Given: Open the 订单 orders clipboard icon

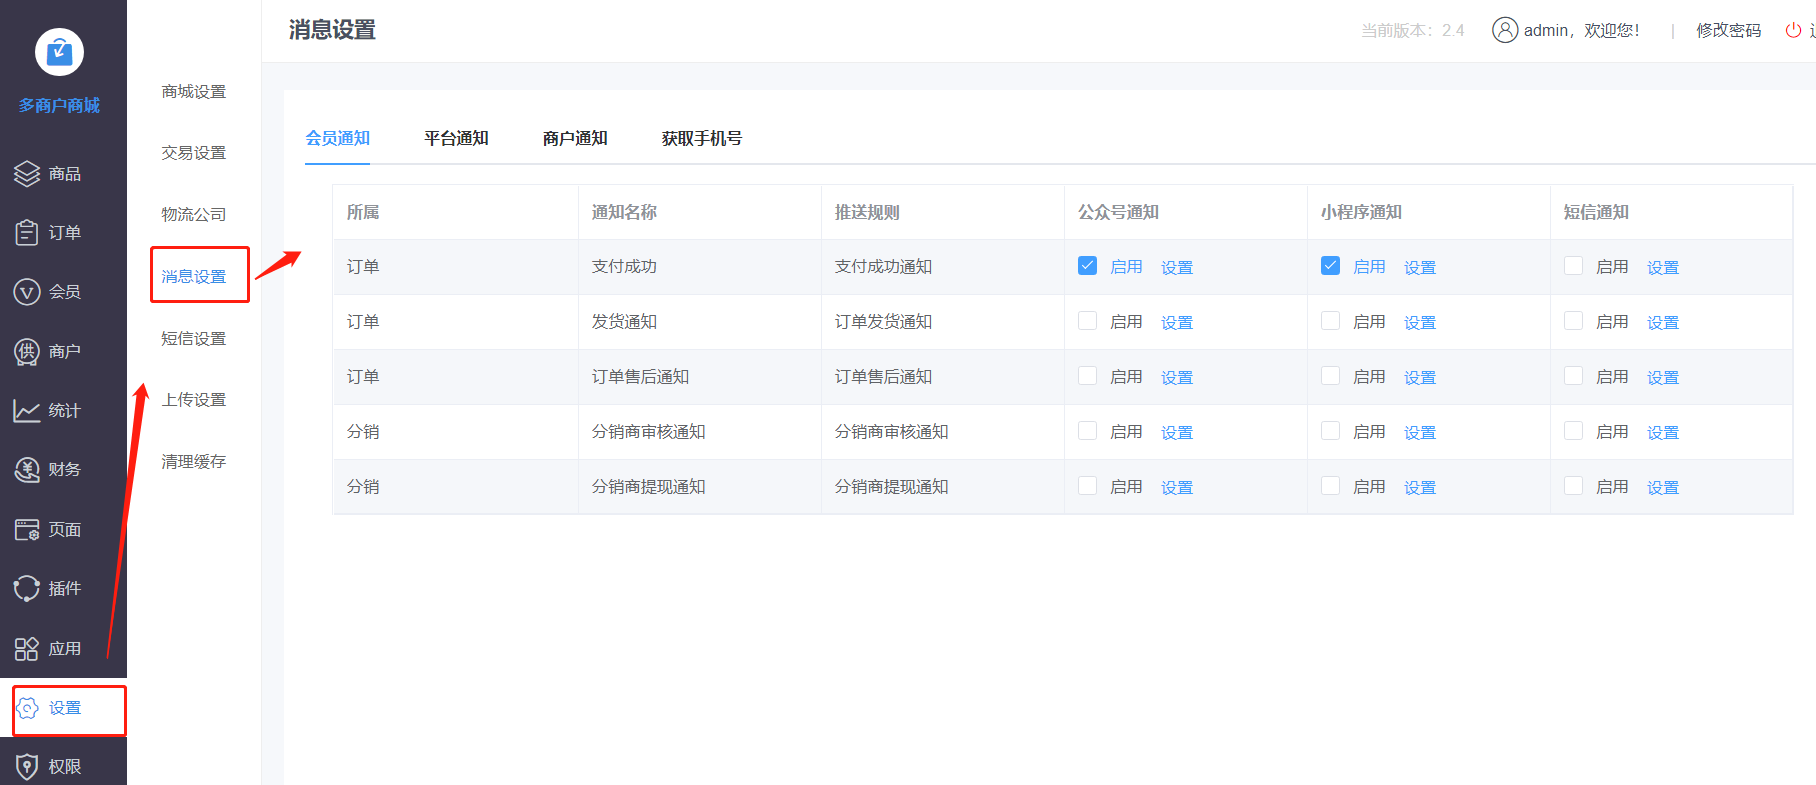Looking at the screenshot, I should point(27,233).
